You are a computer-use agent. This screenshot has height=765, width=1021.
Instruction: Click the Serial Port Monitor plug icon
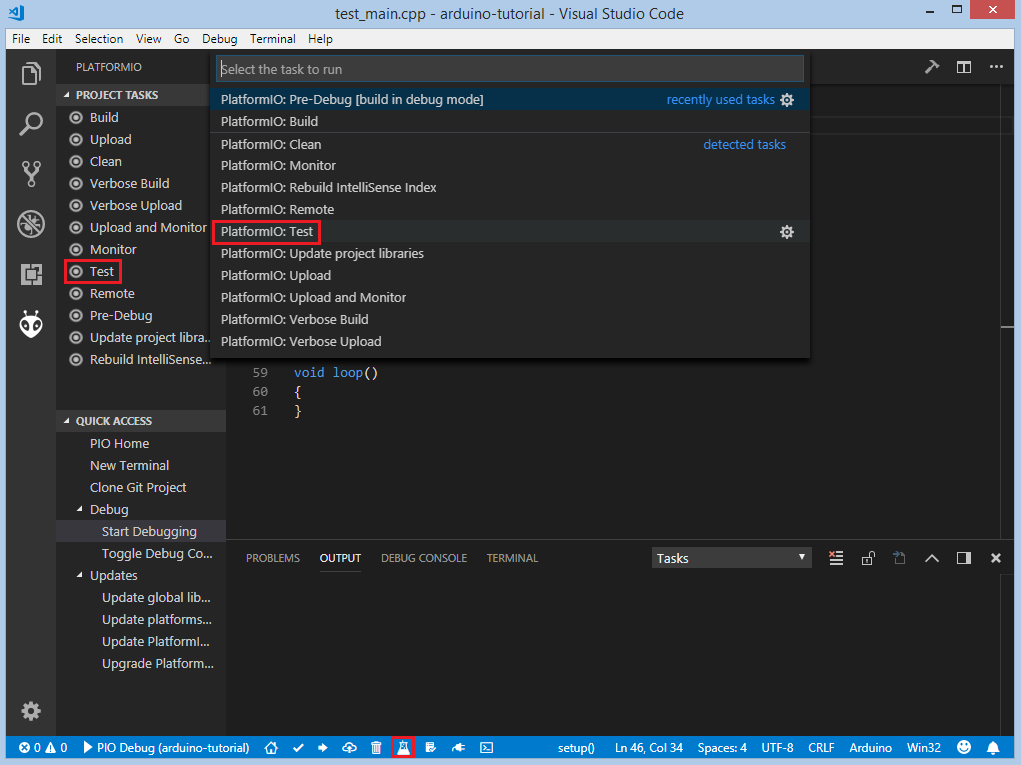(458, 747)
